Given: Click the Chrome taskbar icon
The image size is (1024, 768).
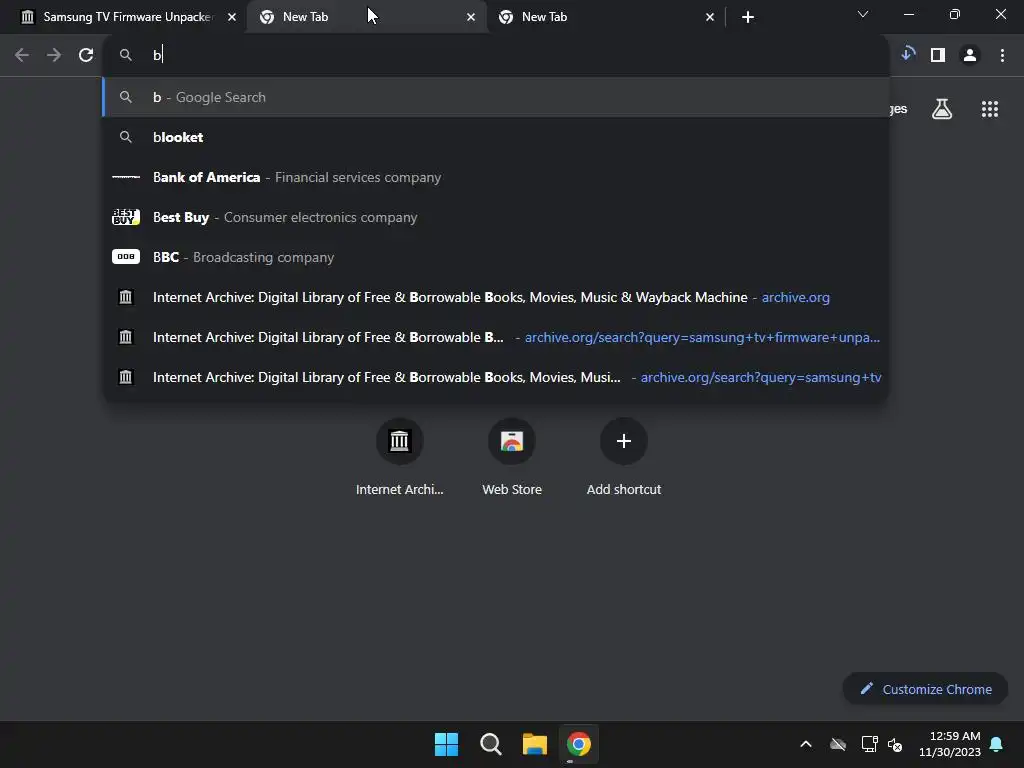Looking at the screenshot, I should [579, 744].
